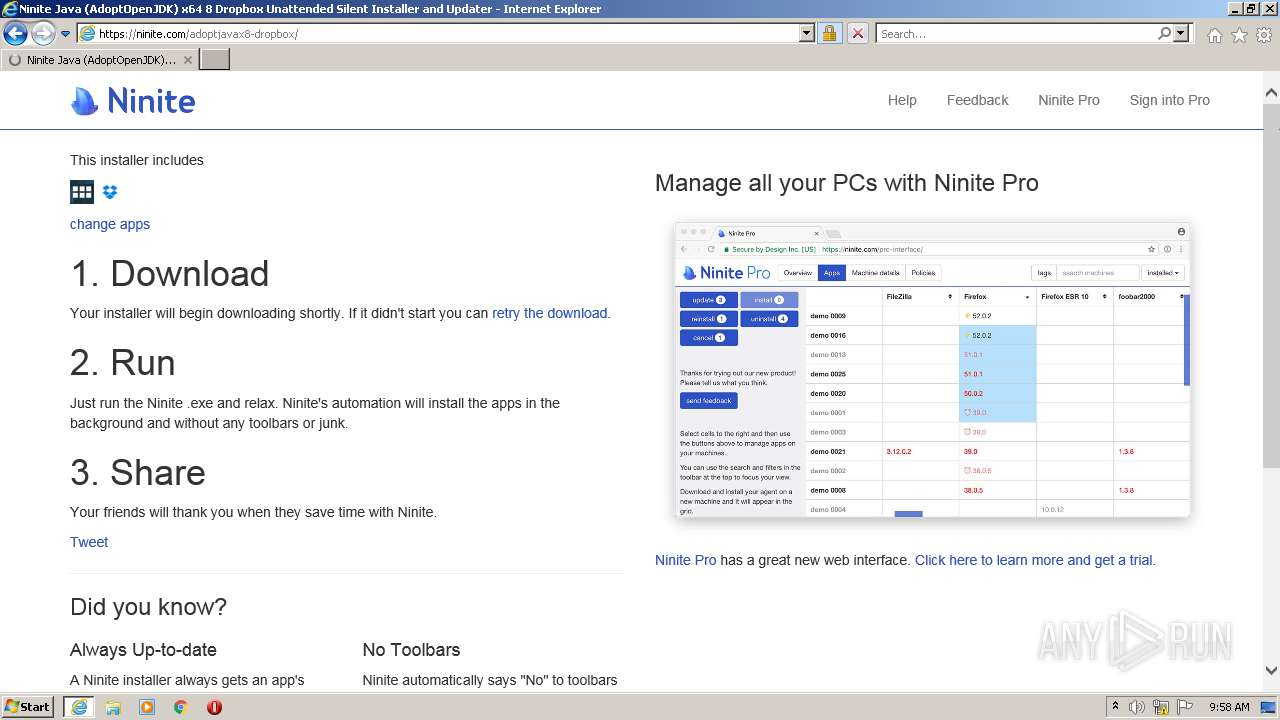
Task: Click the Ninite Pro link below screenshot
Action: (x=685, y=560)
